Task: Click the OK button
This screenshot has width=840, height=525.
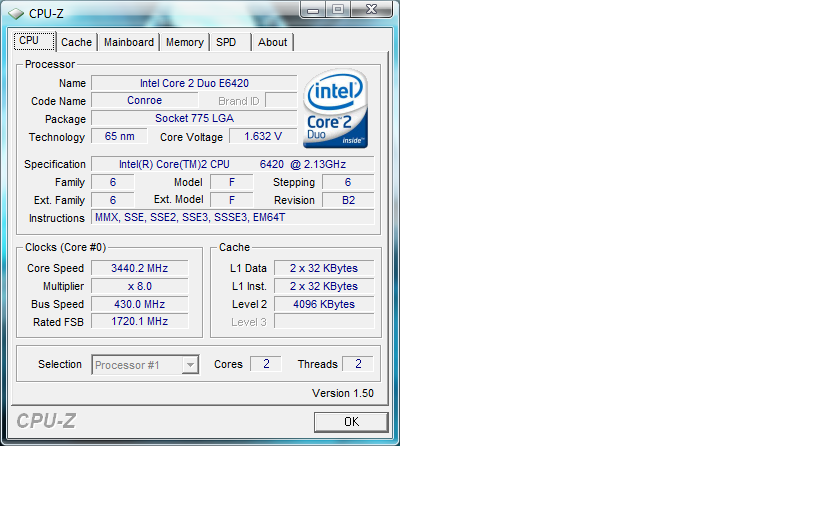Action: point(351,422)
